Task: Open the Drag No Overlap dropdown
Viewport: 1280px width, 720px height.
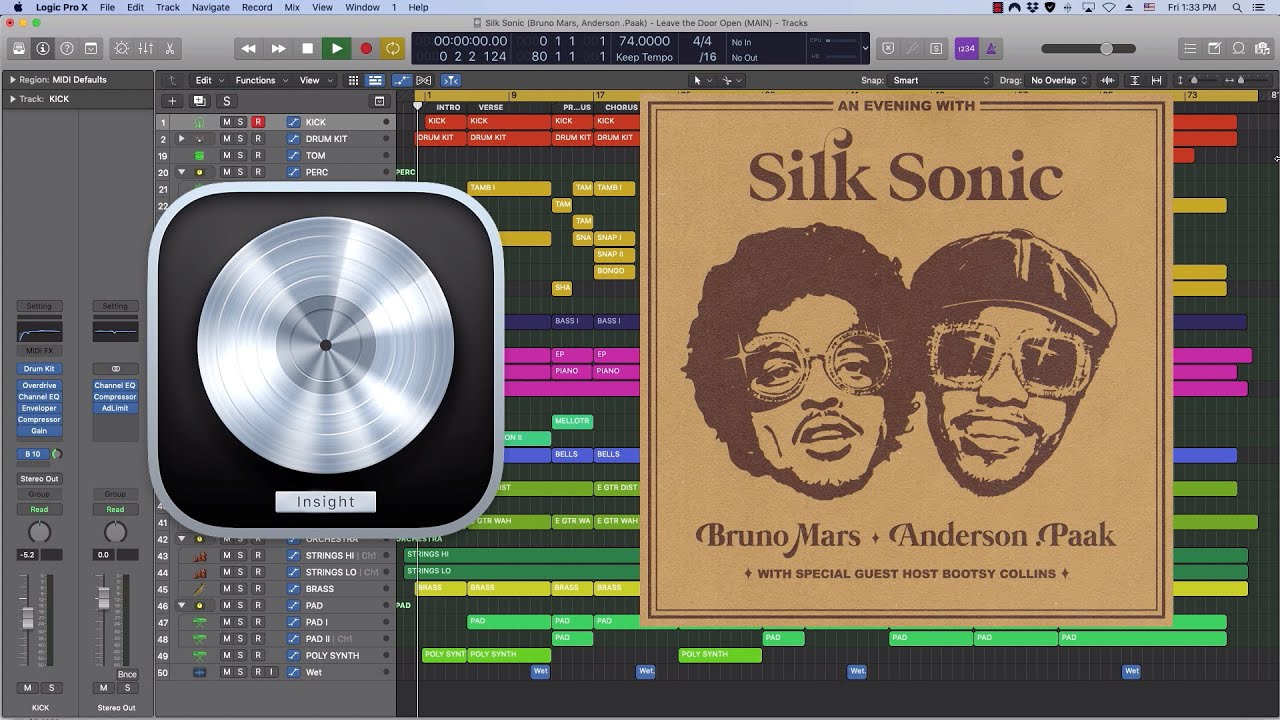Action: (x=1058, y=80)
